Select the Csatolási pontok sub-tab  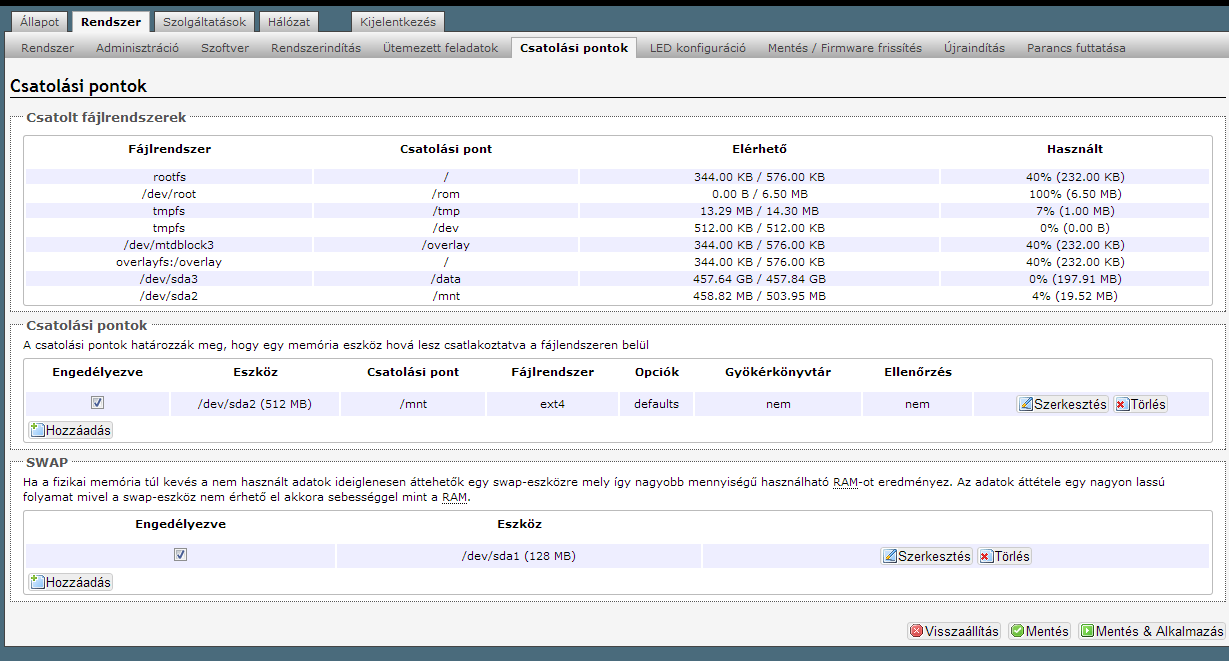point(574,48)
